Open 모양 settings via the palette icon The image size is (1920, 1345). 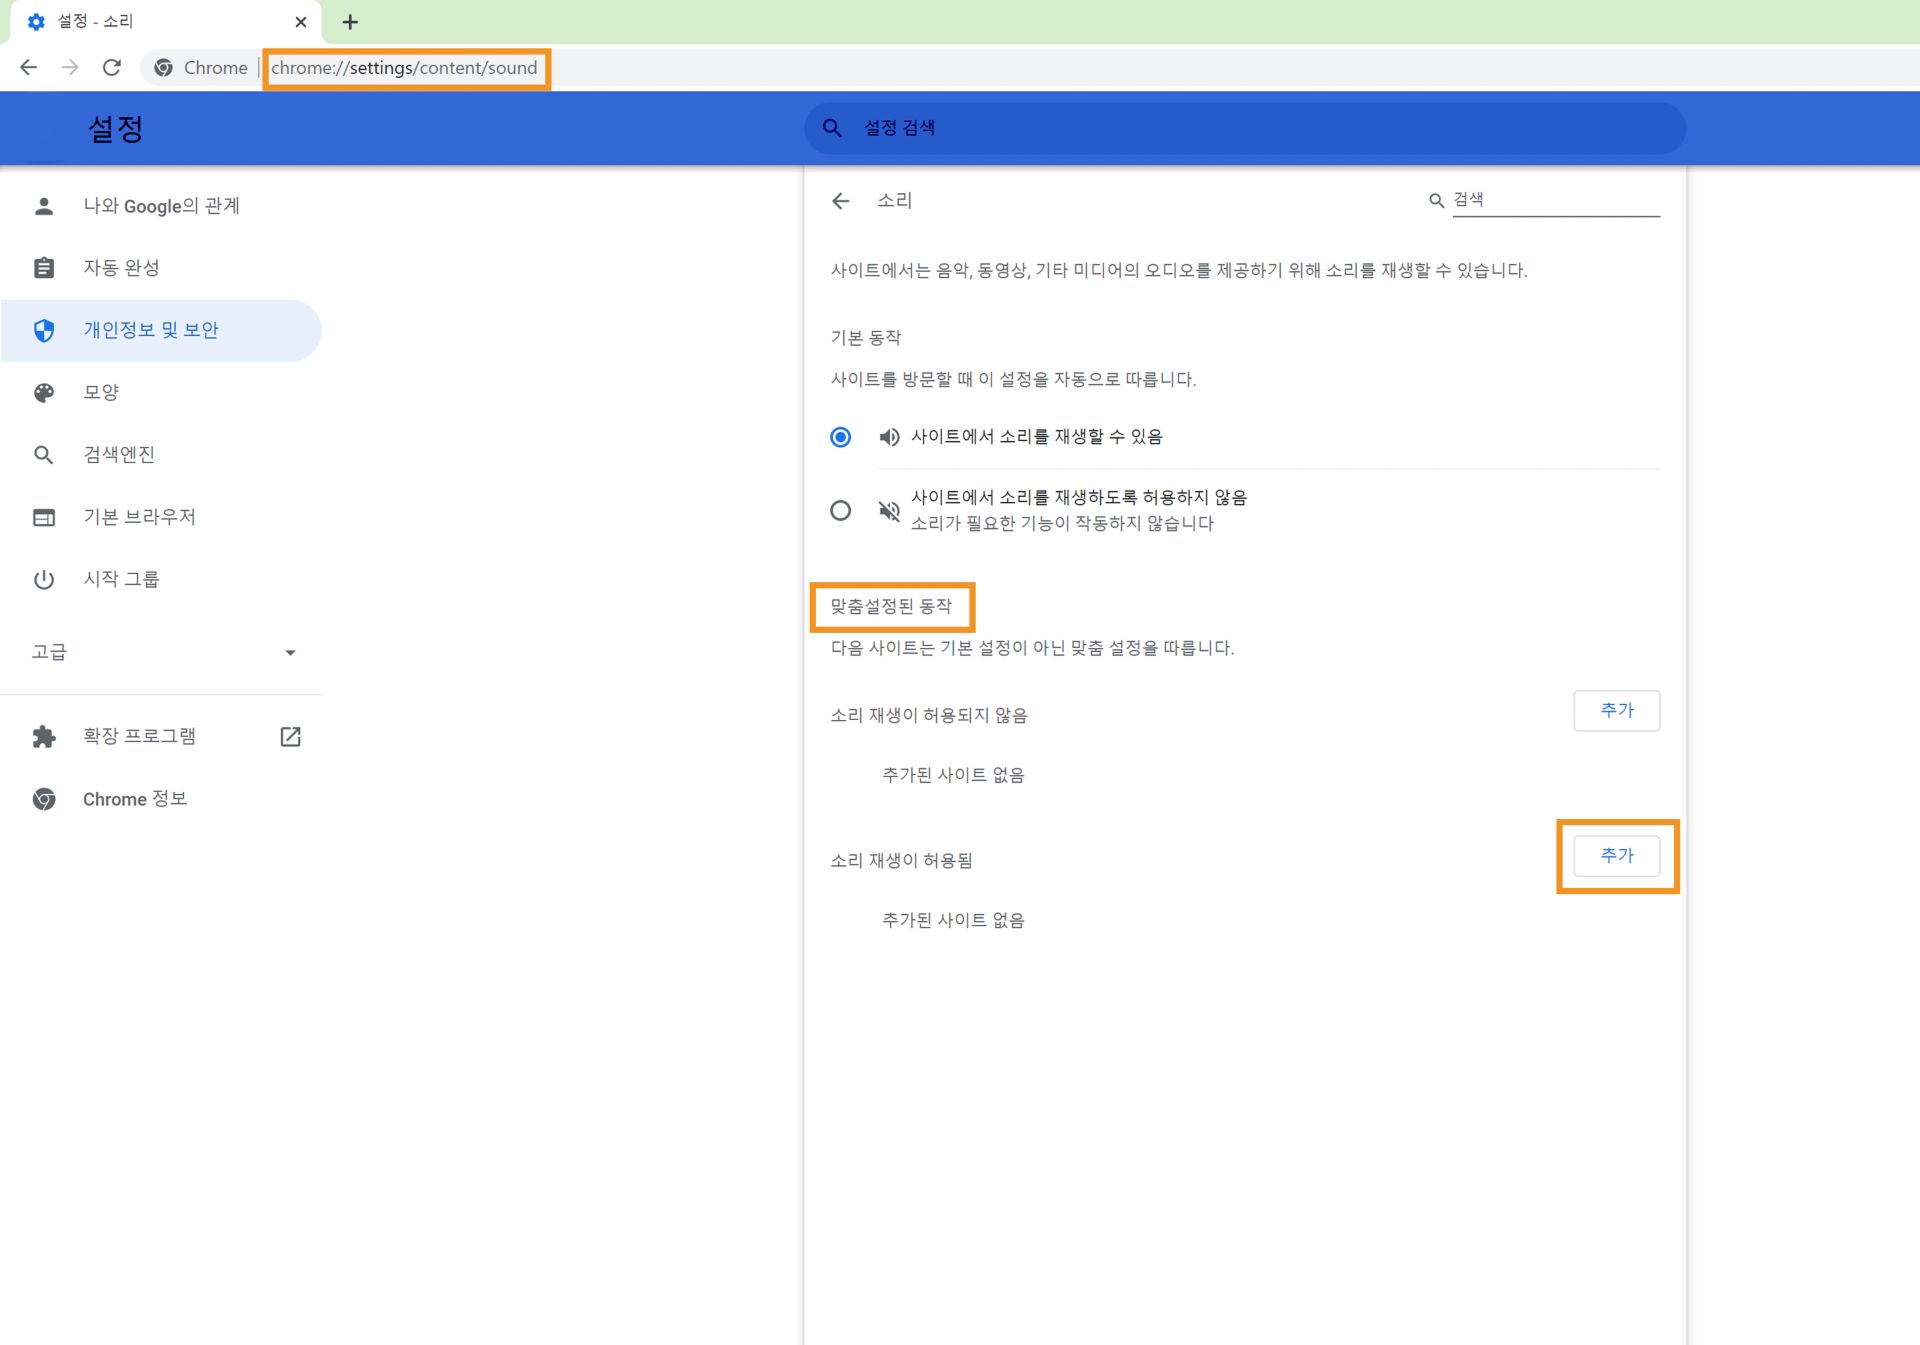(44, 392)
